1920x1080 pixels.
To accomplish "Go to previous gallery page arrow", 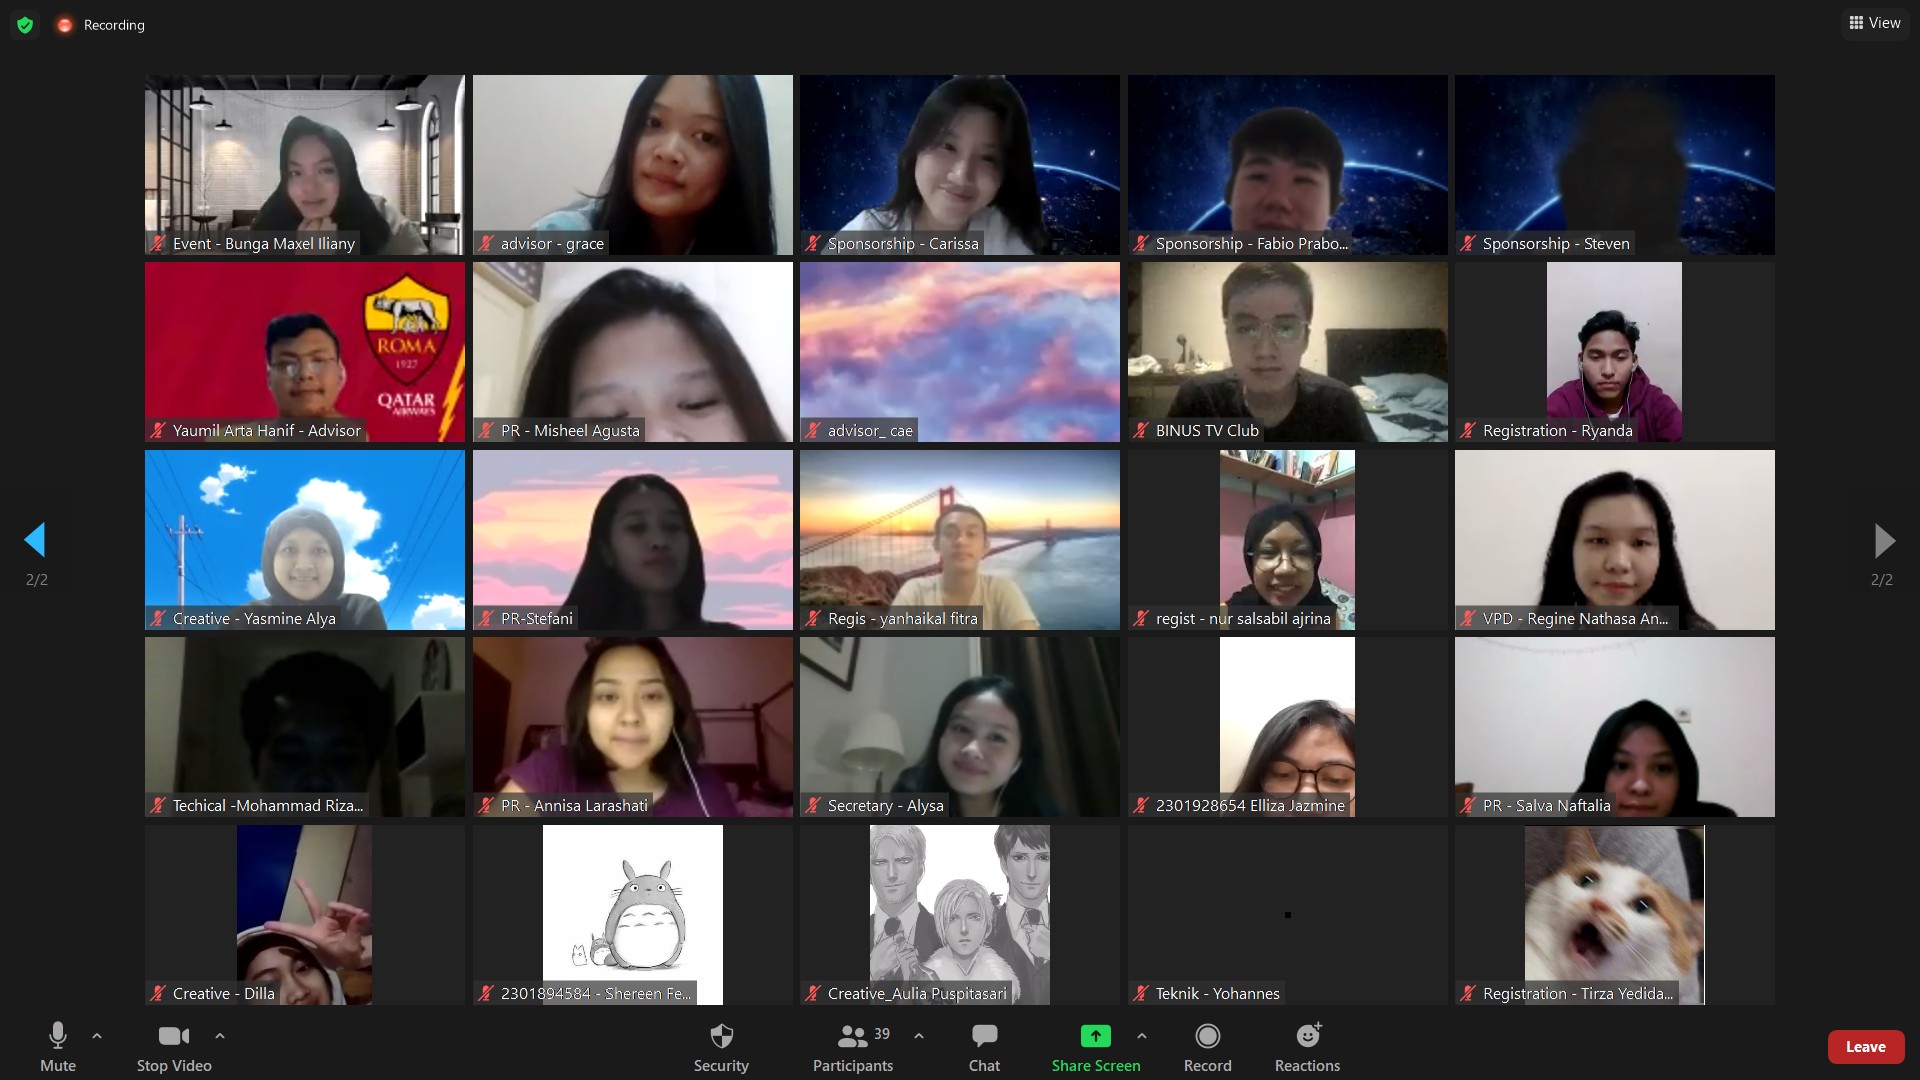I will [x=36, y=540].
